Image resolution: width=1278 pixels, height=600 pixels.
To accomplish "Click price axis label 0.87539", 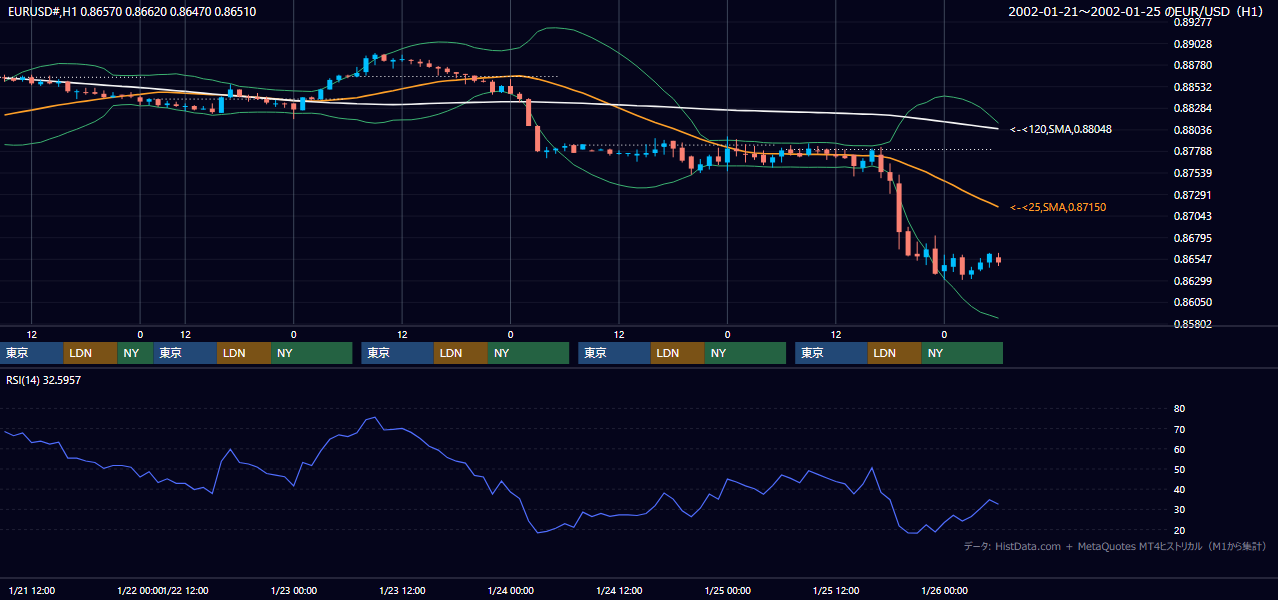I will coord(1192,174).
